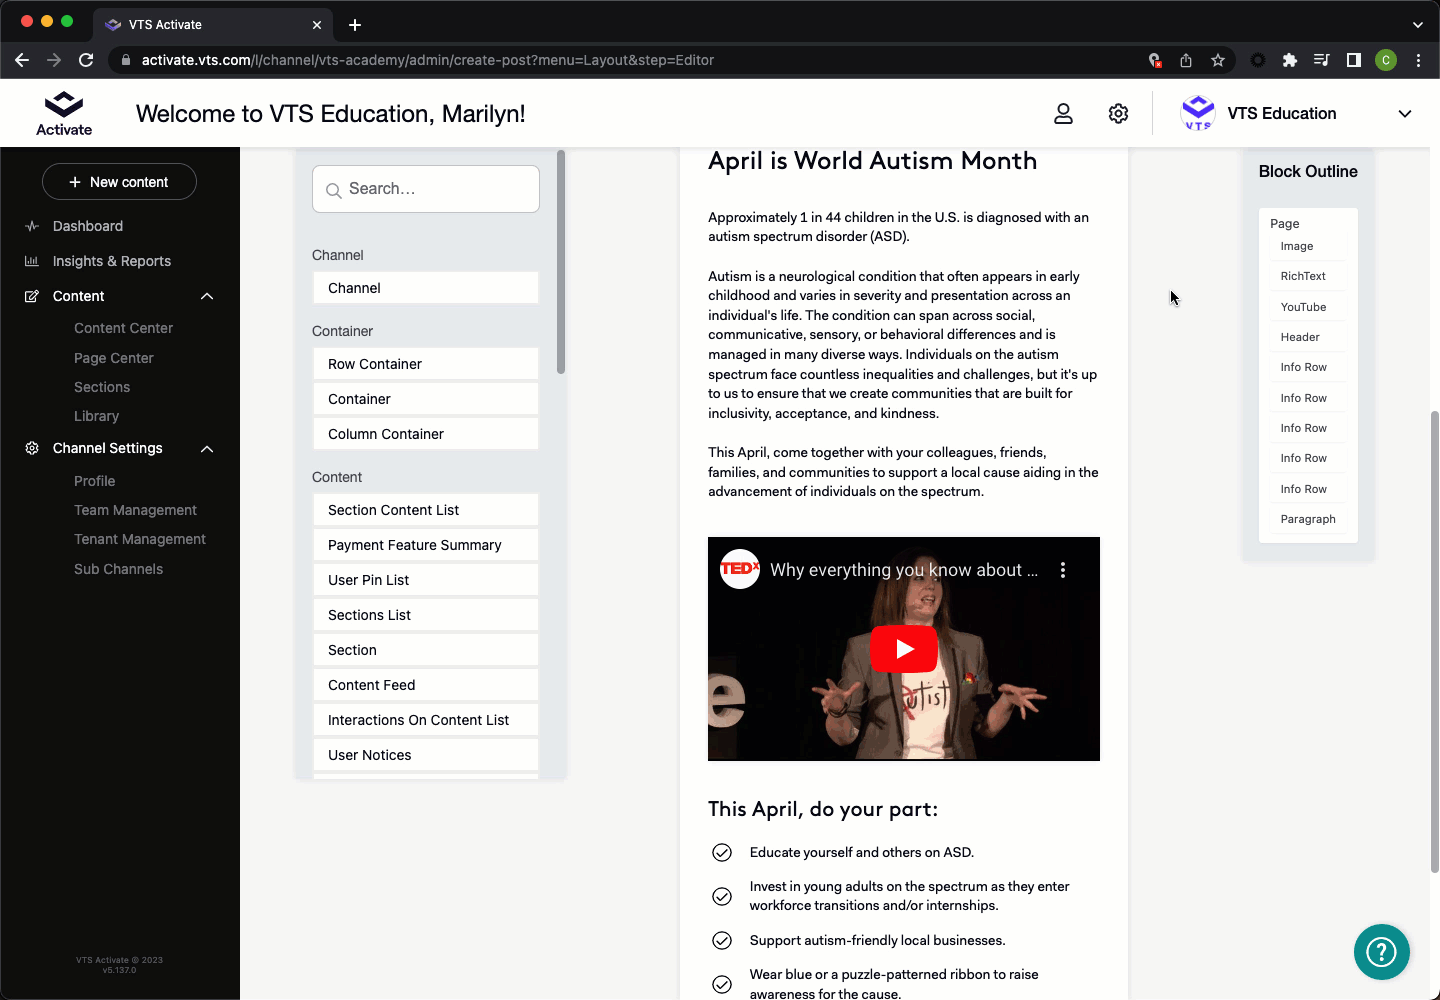
Task: Open Team Management
Action: (135, 510)
